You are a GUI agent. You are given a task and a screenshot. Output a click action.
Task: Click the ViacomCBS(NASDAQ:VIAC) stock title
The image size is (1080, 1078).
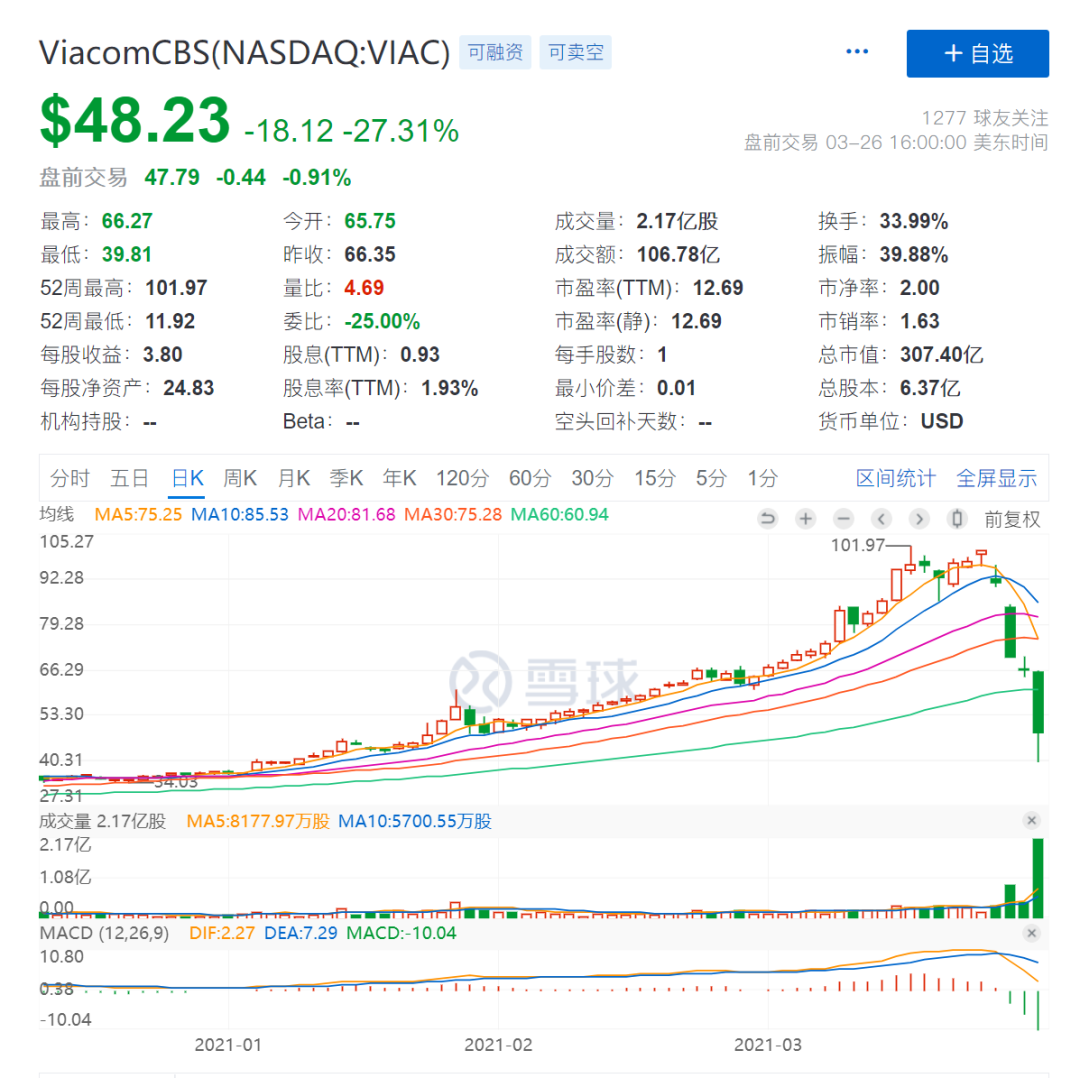245,53
